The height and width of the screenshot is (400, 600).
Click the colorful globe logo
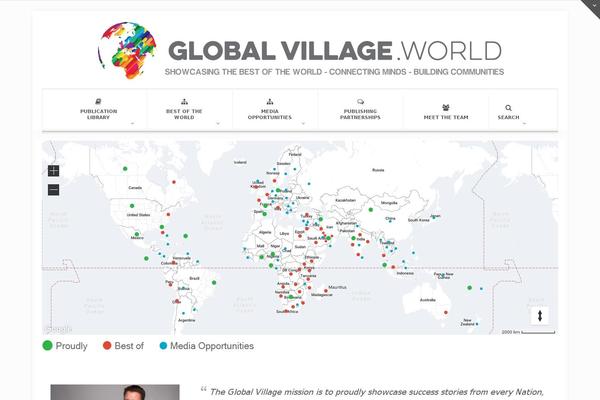127,51
